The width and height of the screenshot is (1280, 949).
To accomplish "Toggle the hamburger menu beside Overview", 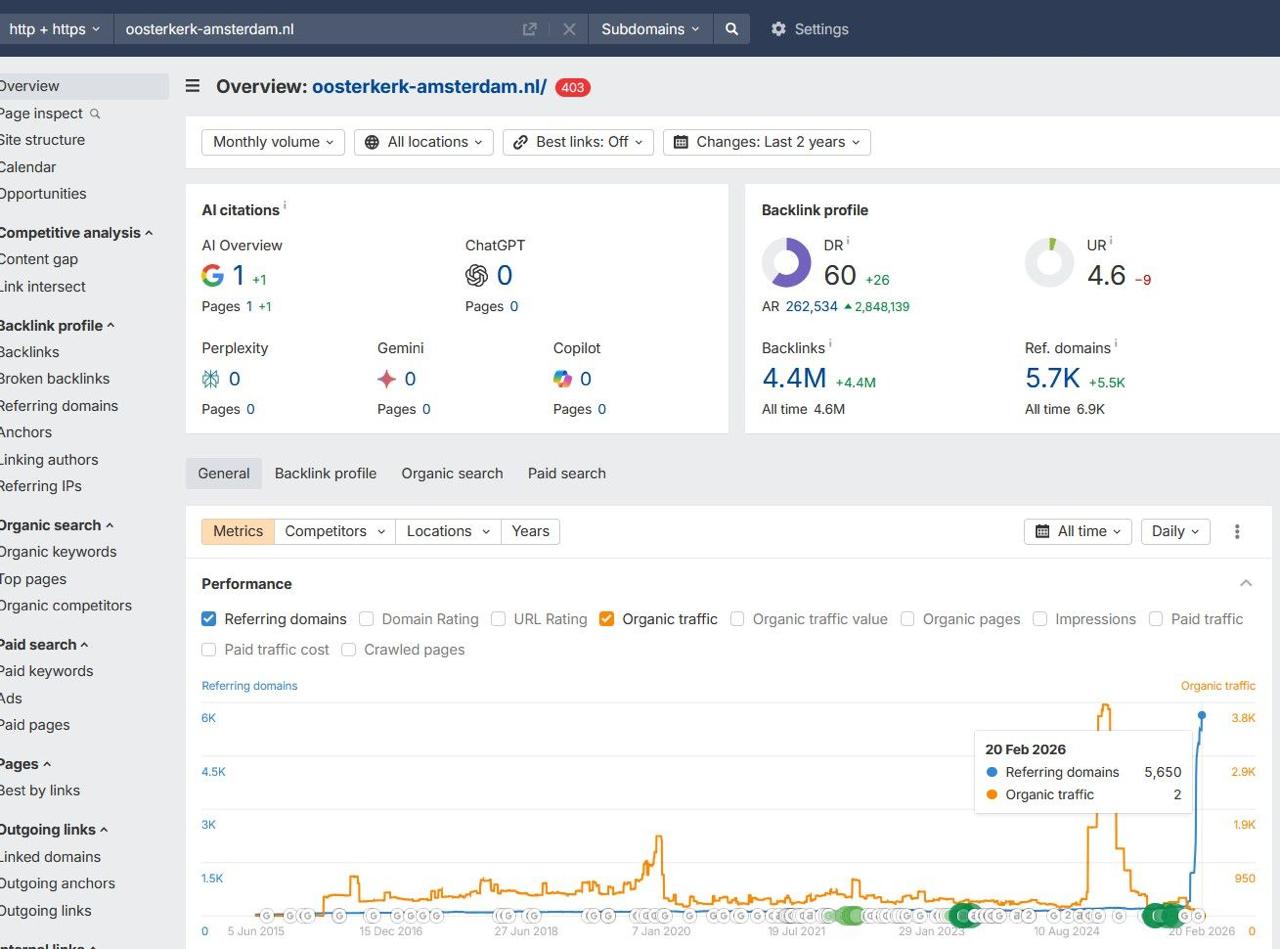I will tap(193, 86).
